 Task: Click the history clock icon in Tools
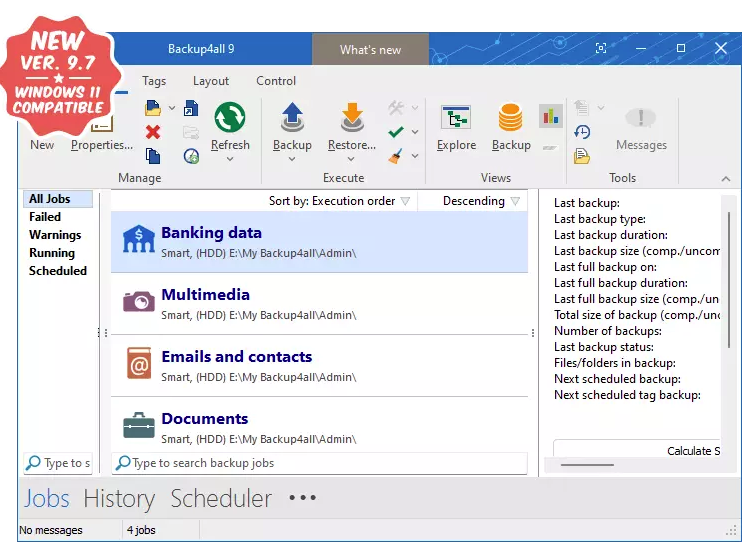click(x=582, y=132)
